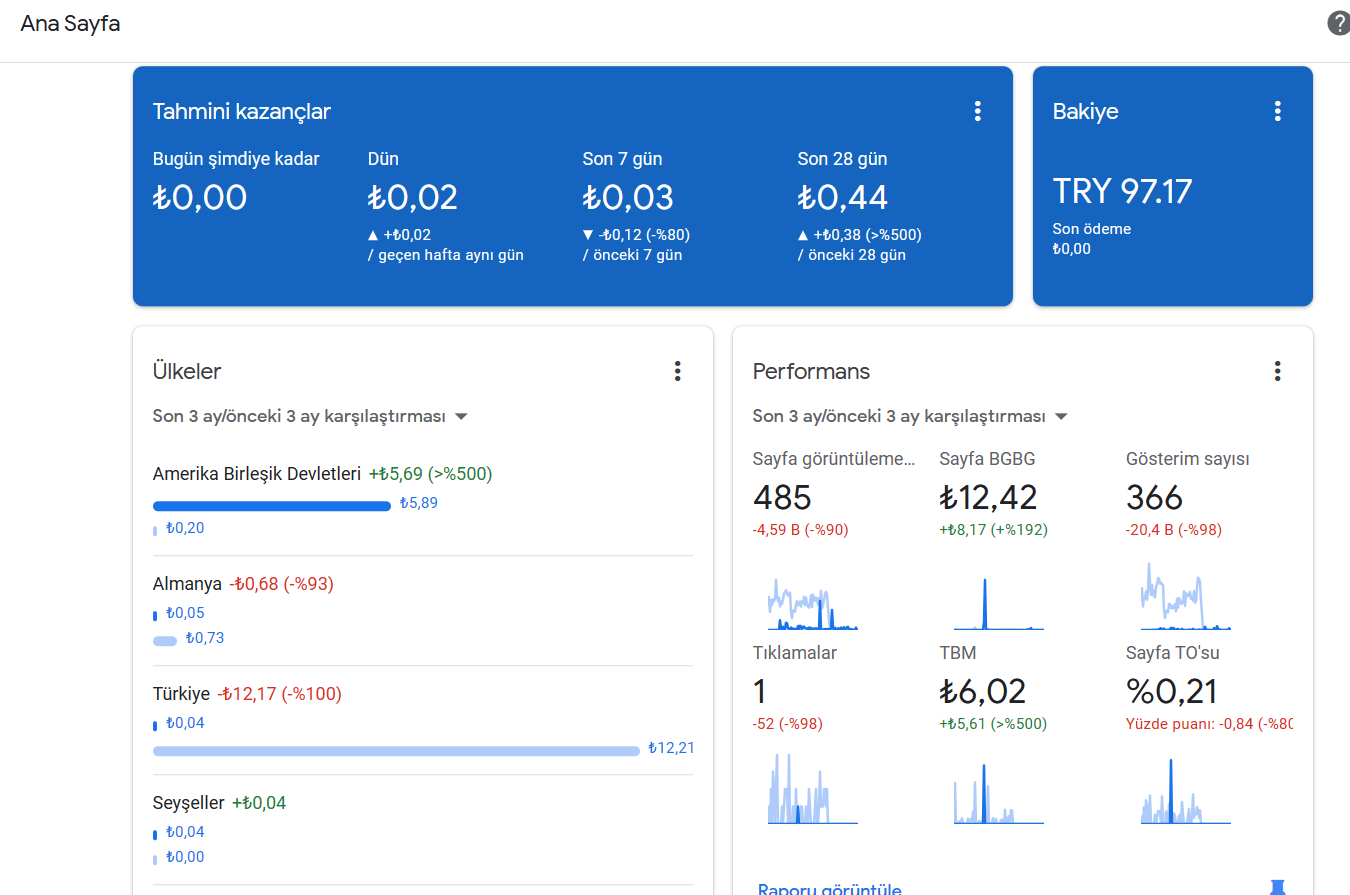
Task: Expand Ülkeler date range comparison dropdown
Action: [310, 416]
